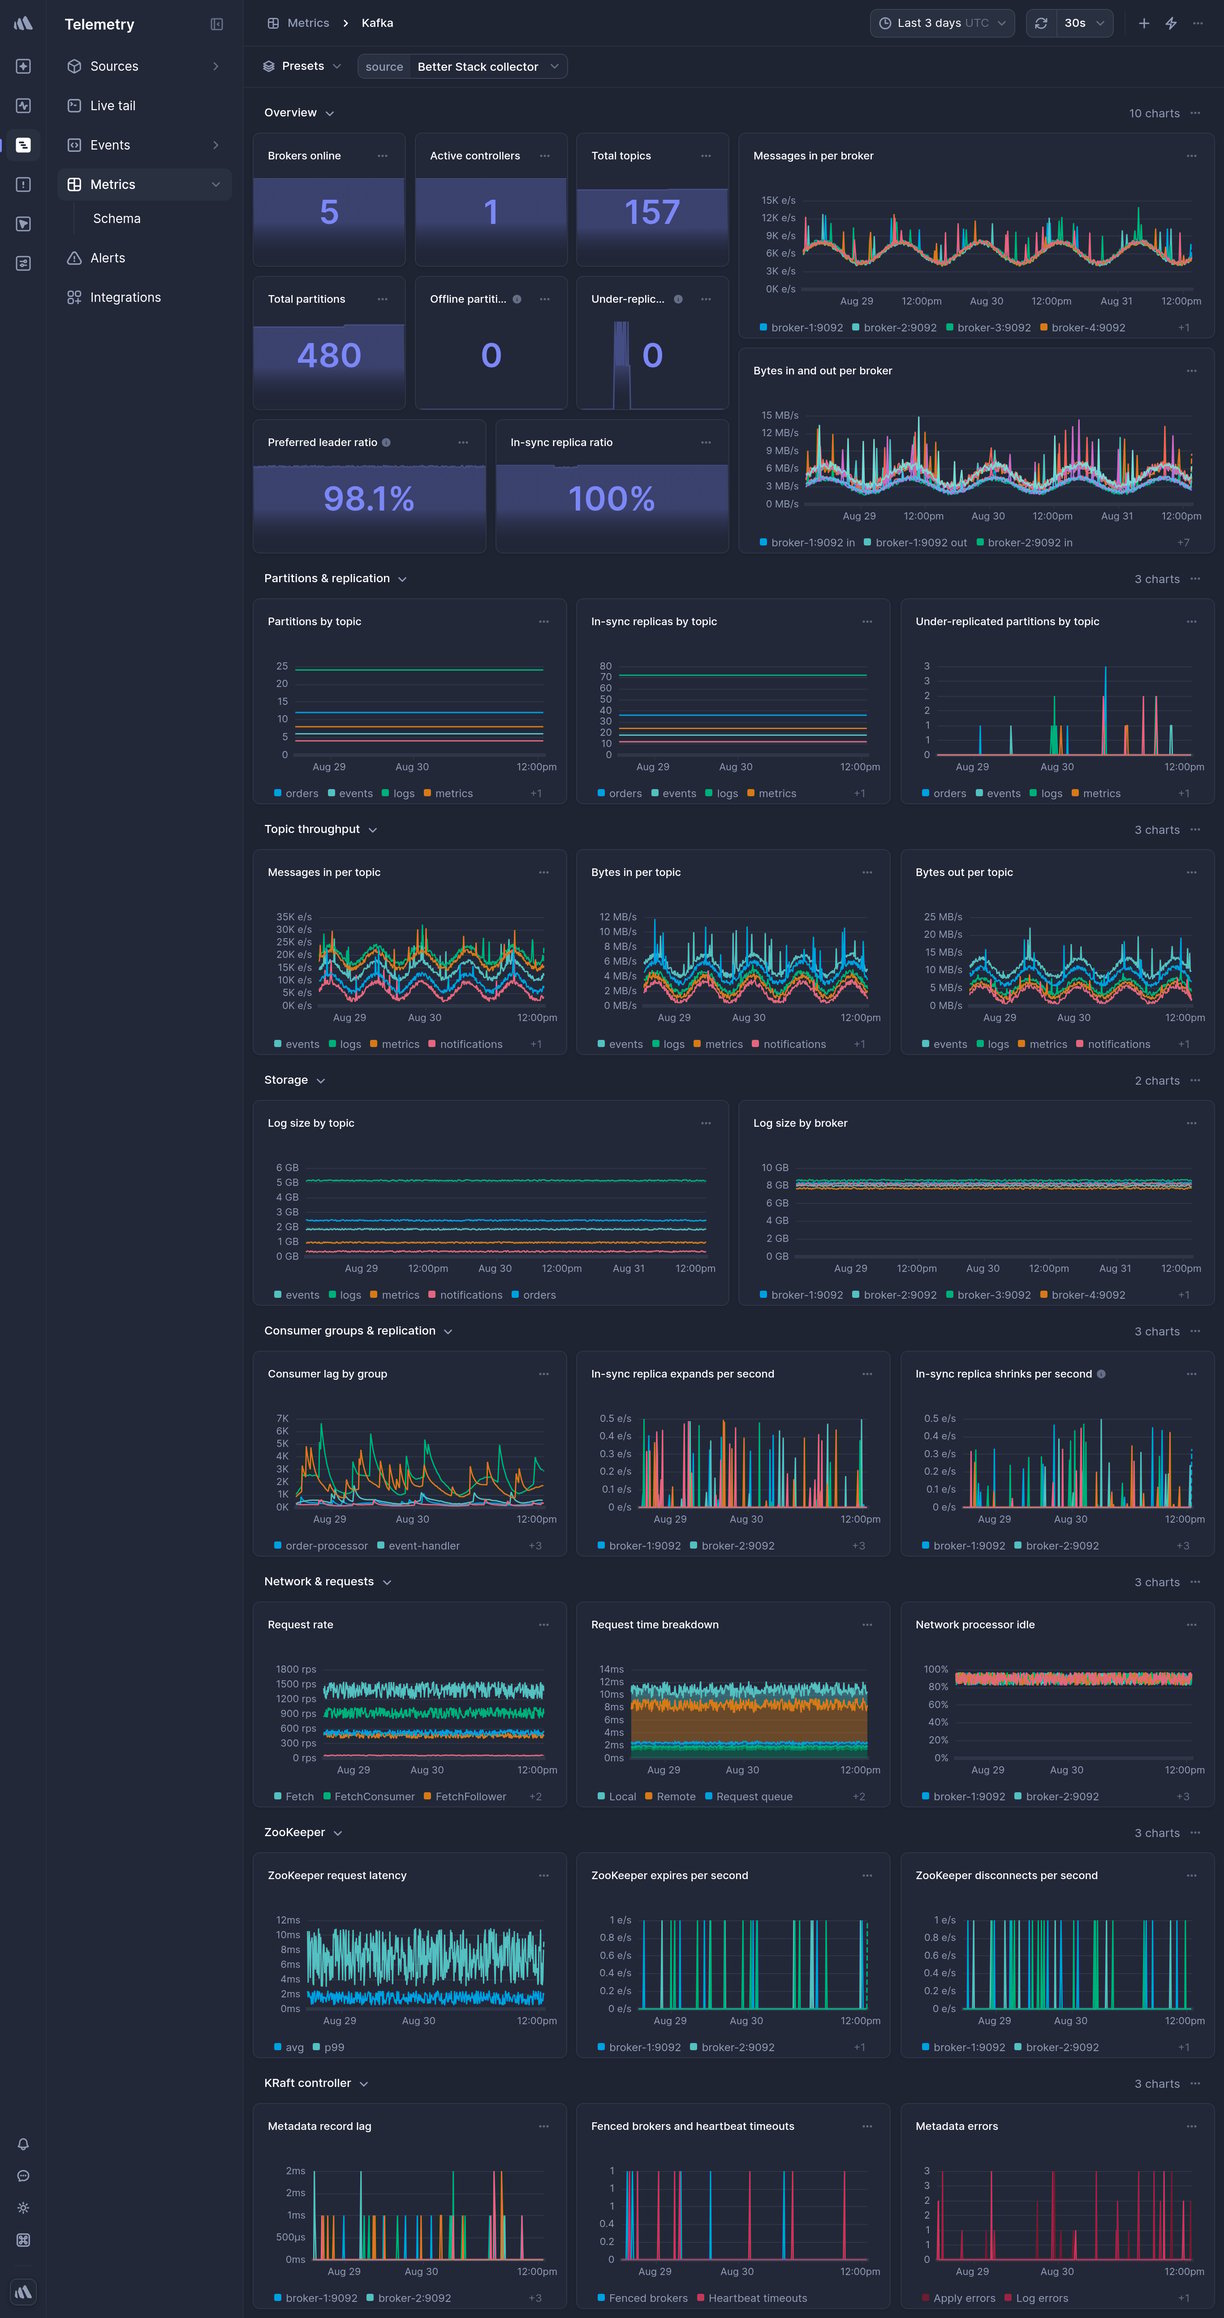Collapse the Telemetry sidebar panel
1224x2318 pixels.
(217, 24)
